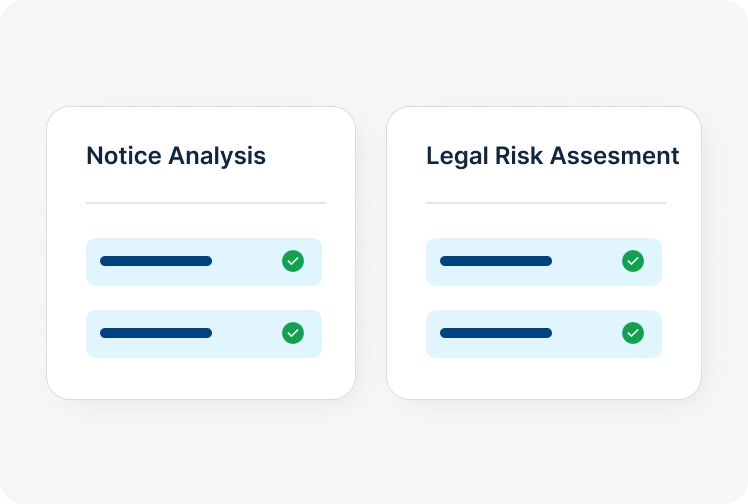The width and height of the screenshot is (748, 504).
Task: Click the word Notice in left card title
Action: [x=124, y=156]
